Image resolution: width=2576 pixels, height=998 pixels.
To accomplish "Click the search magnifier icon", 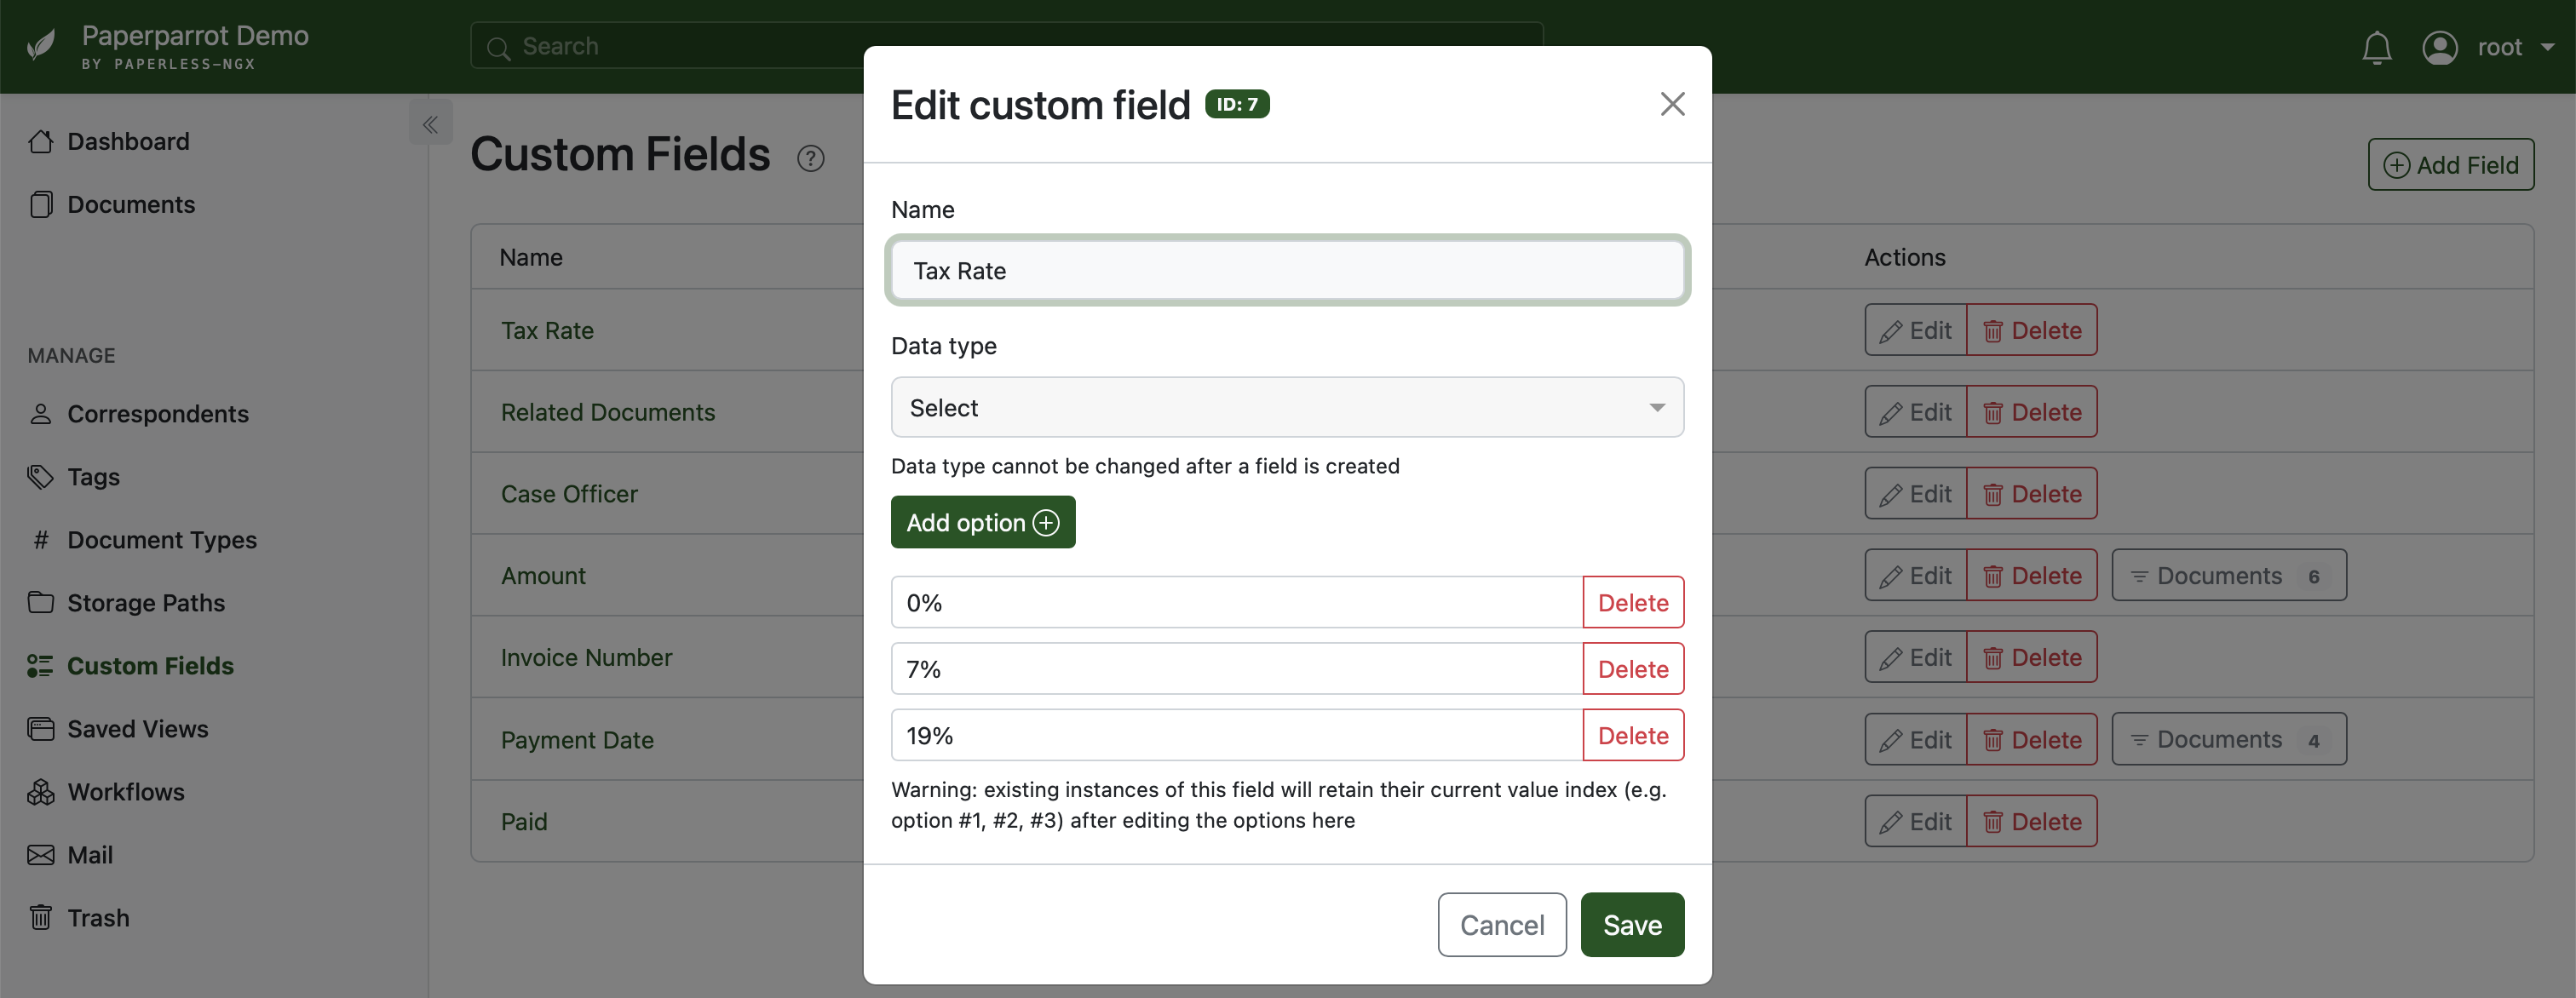I will click(x=499, y=47).
